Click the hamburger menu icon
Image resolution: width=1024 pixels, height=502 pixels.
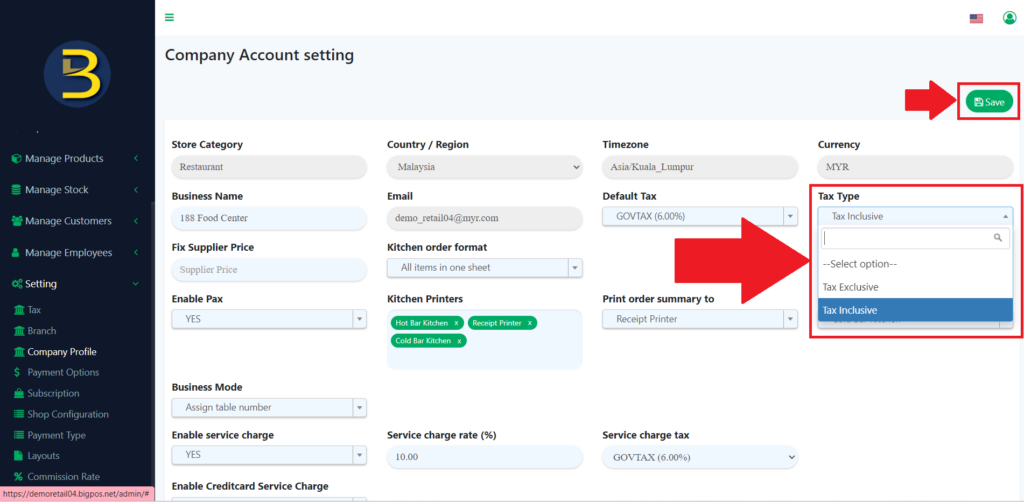tap(170, 17)
